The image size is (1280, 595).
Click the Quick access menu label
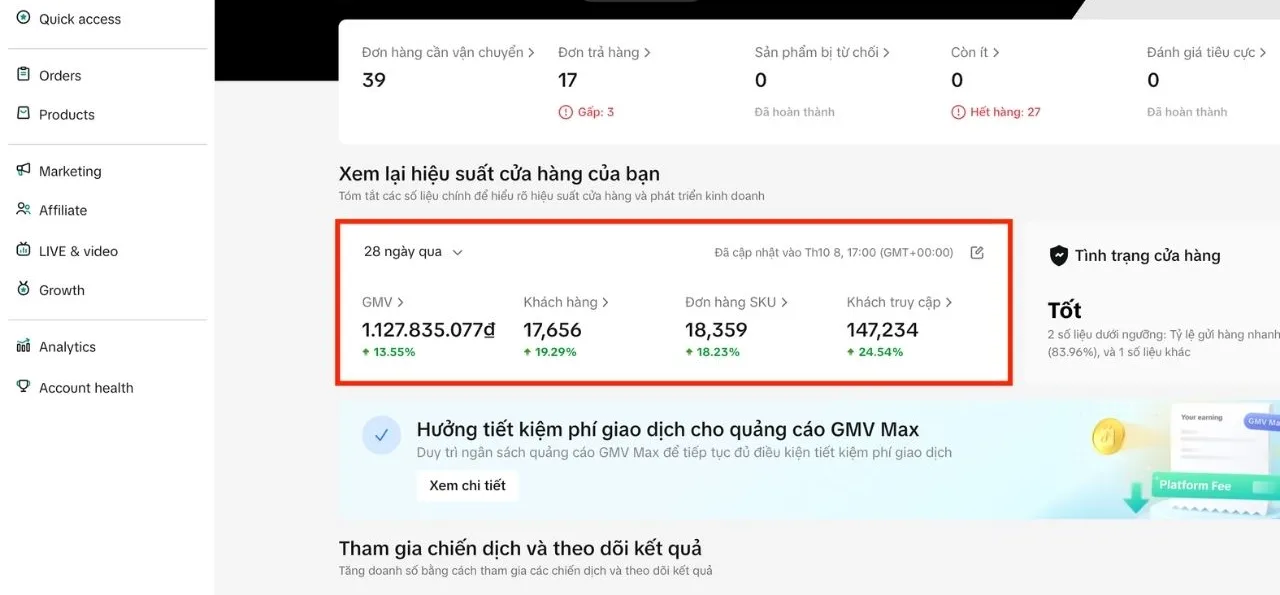[x=80, y=19]
